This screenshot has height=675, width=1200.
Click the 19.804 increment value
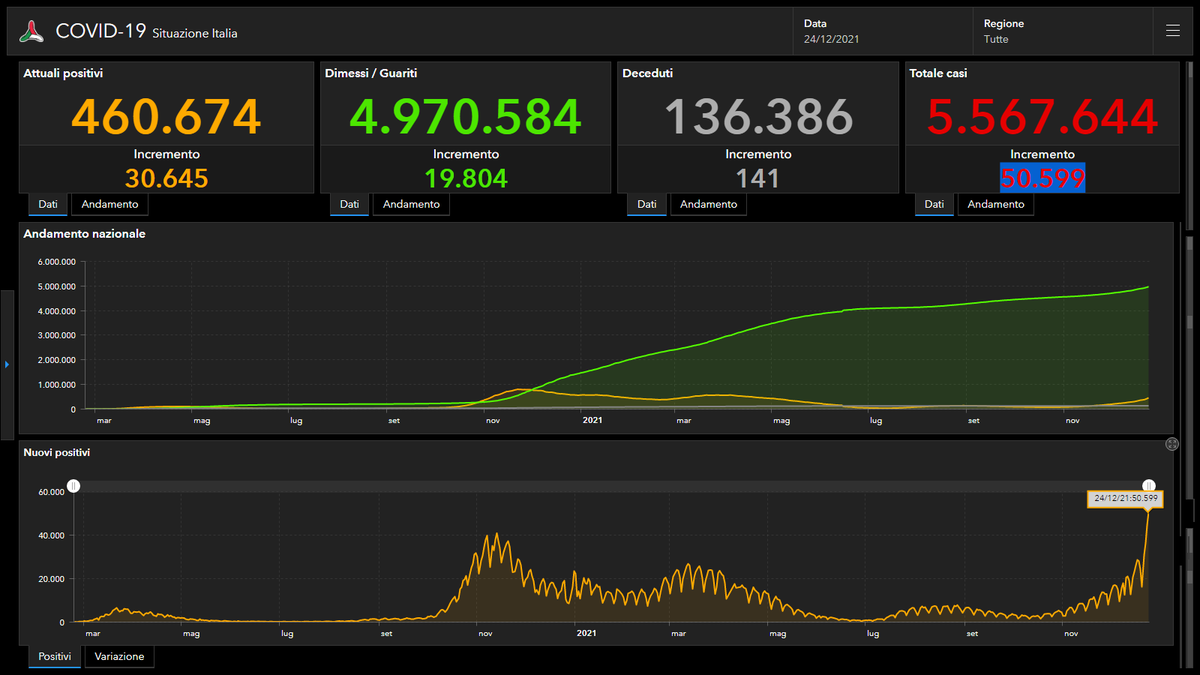click(x=465, y=178)
